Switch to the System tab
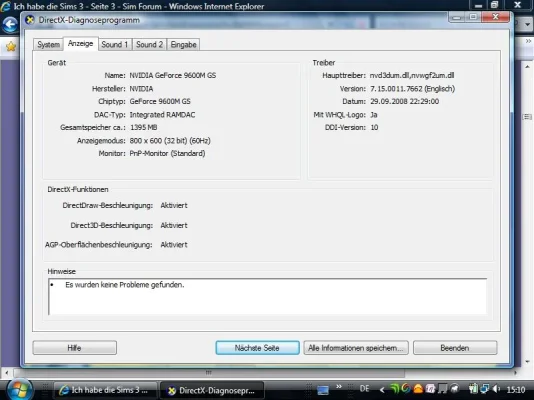This screenshot has width=534, height=400. pyautogui.click(x=48, y=45)
